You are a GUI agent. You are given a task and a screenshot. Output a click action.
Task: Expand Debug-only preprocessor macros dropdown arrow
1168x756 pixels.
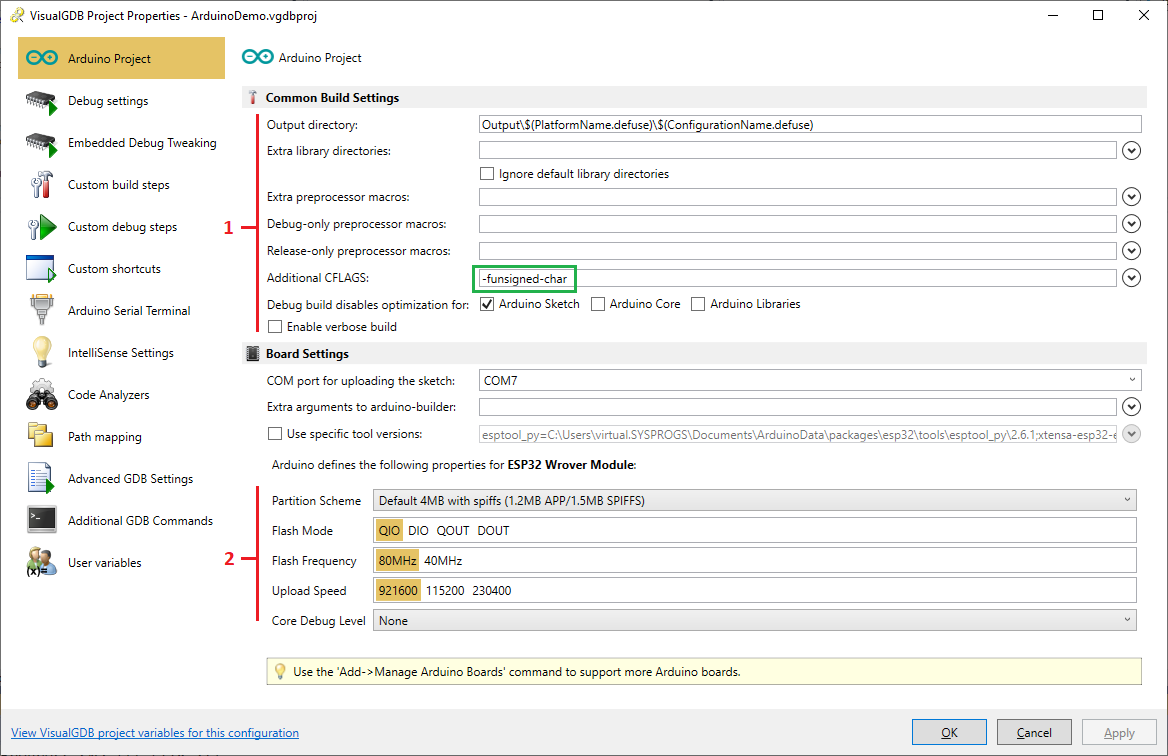click(x=1132, y=223)
